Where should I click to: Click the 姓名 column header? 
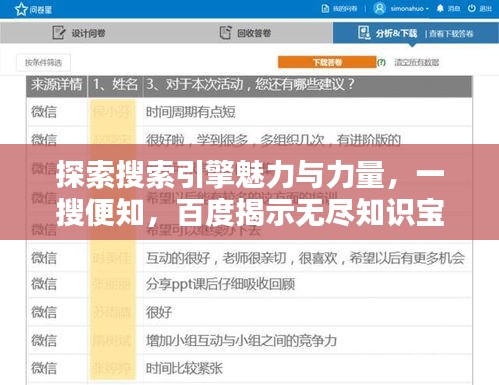tap(115, 85)
